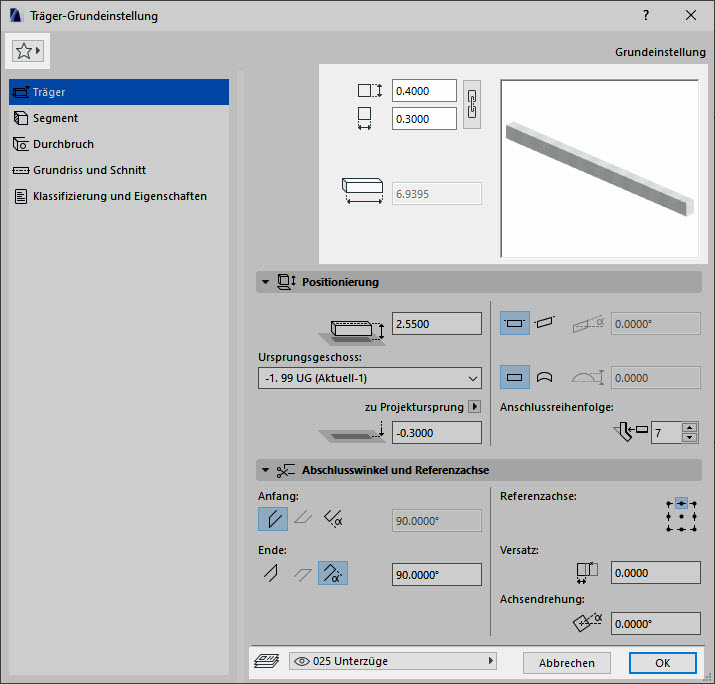Click the connection order hand icon
The height and width of the screenshot is (684, 715).
click(x=631, y=431)
